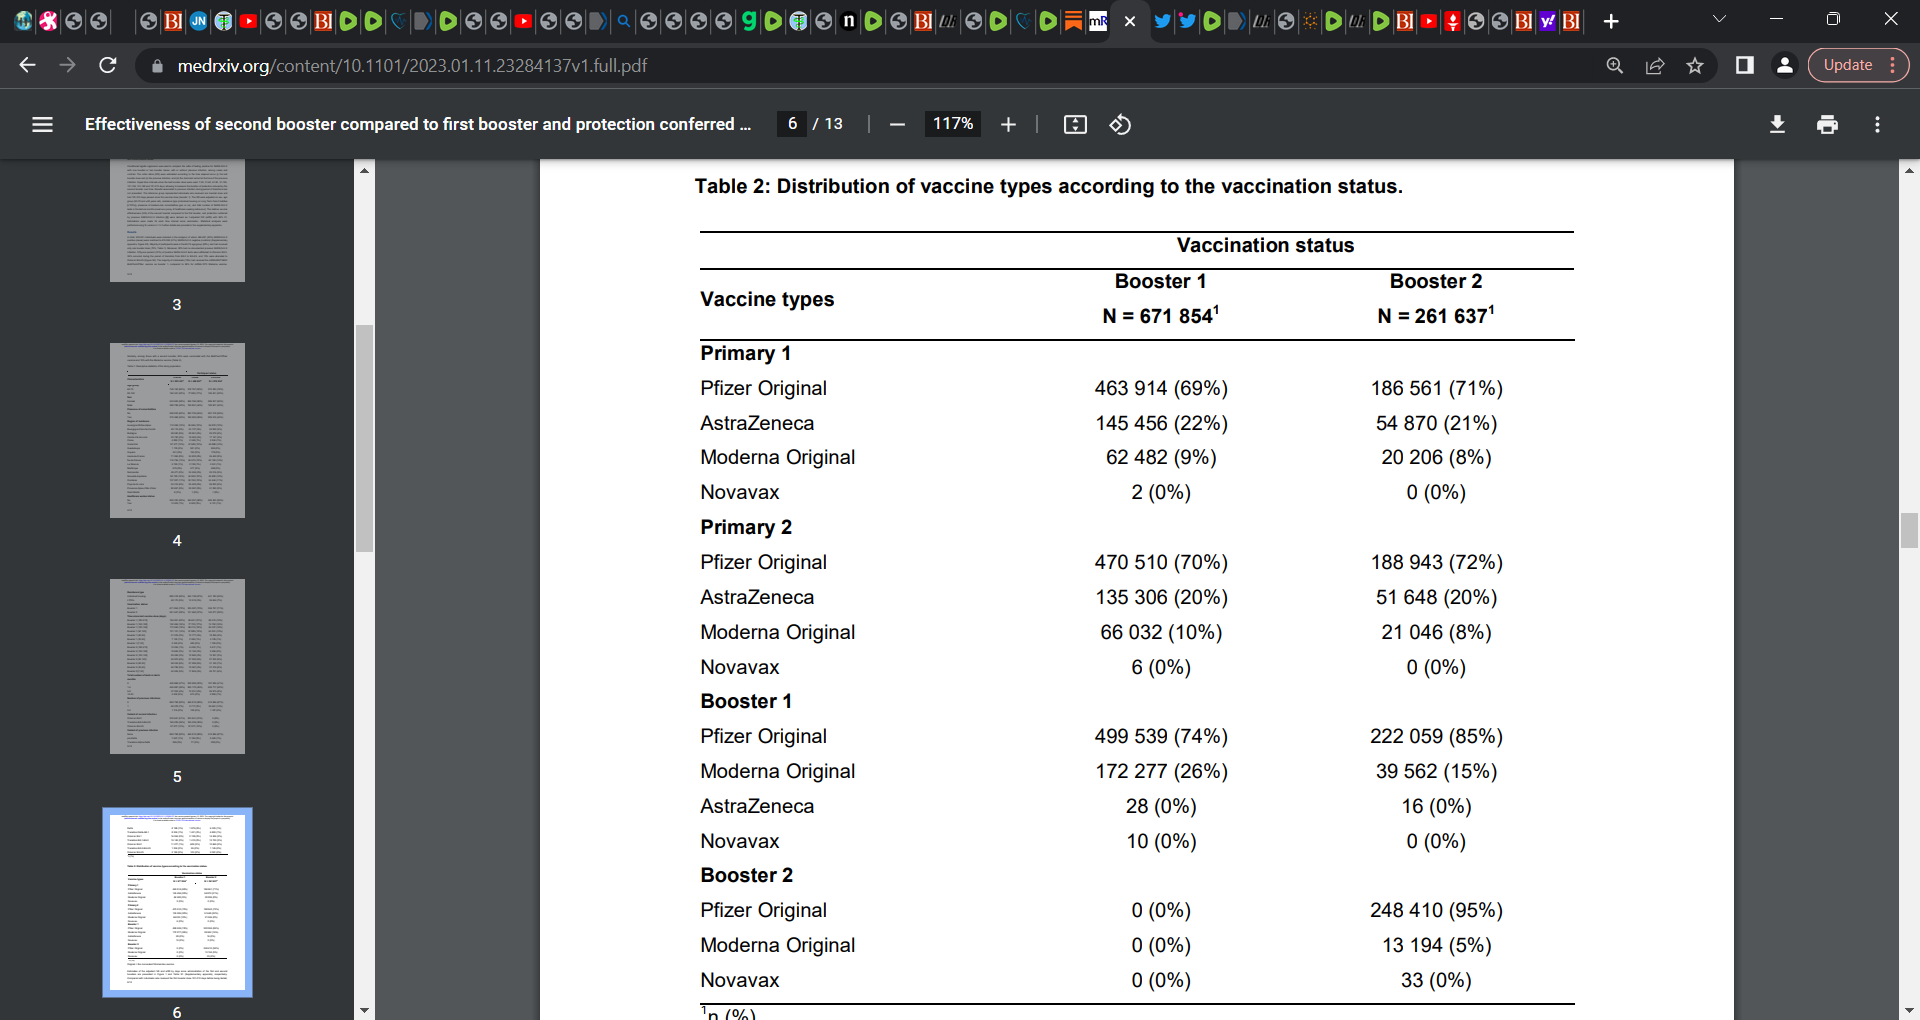The width and height of the screenshot is (1920, 1020).
Task: Switch to the green '9' icon tab
Action: coord(748,21)
